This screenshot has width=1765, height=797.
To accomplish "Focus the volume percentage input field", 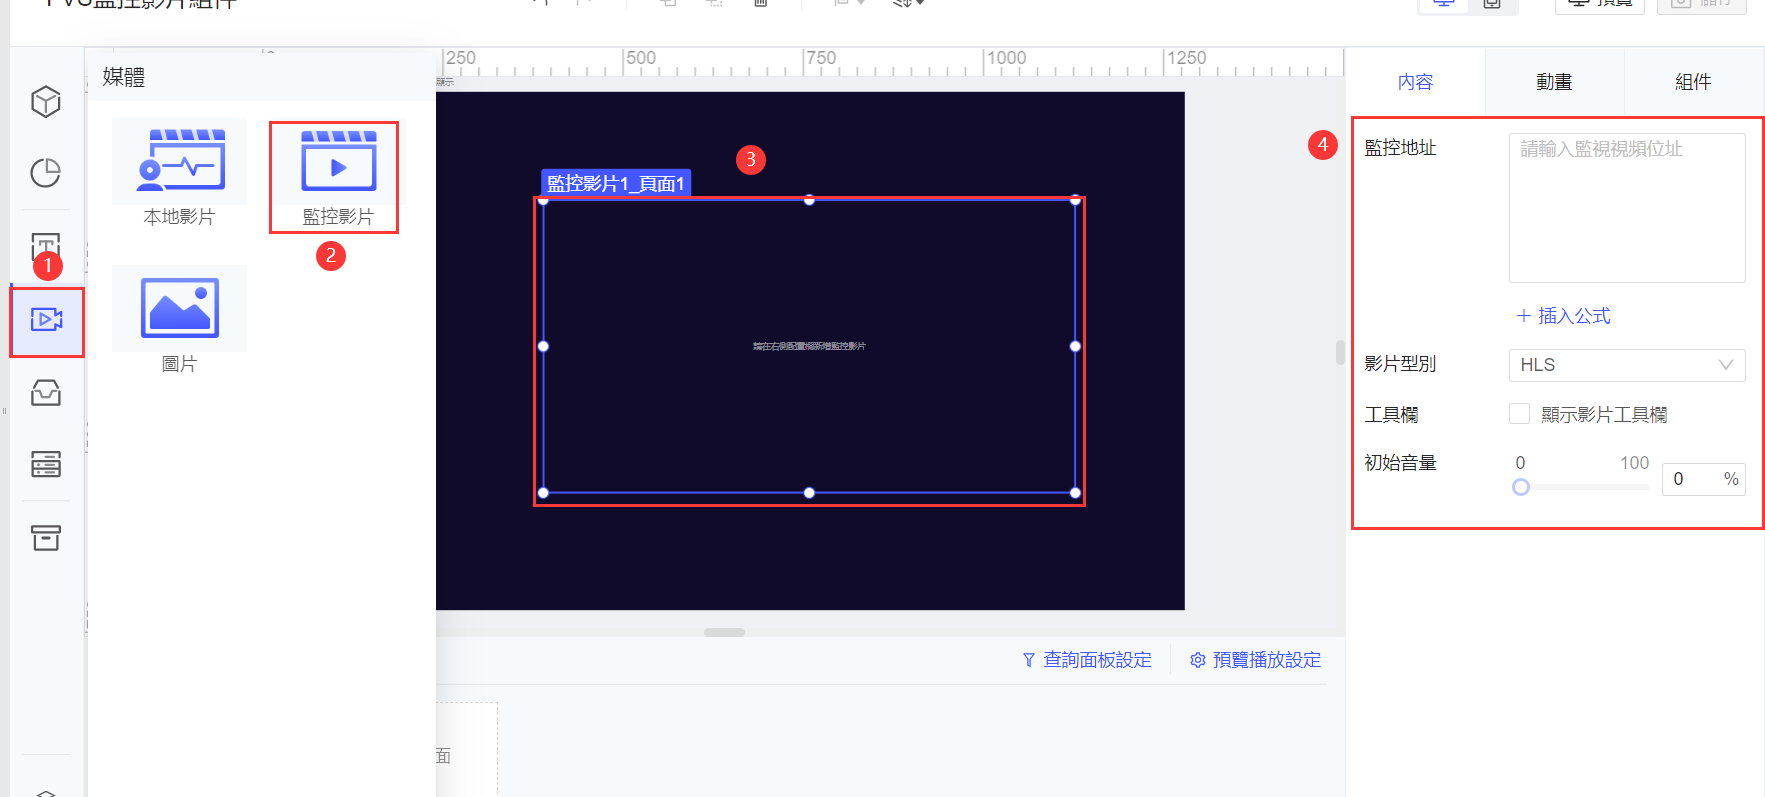I will (x=1703, y=479).
